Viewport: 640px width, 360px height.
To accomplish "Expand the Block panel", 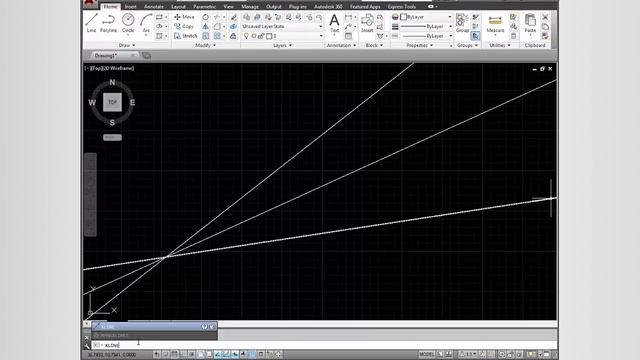I will pos(374,45).
